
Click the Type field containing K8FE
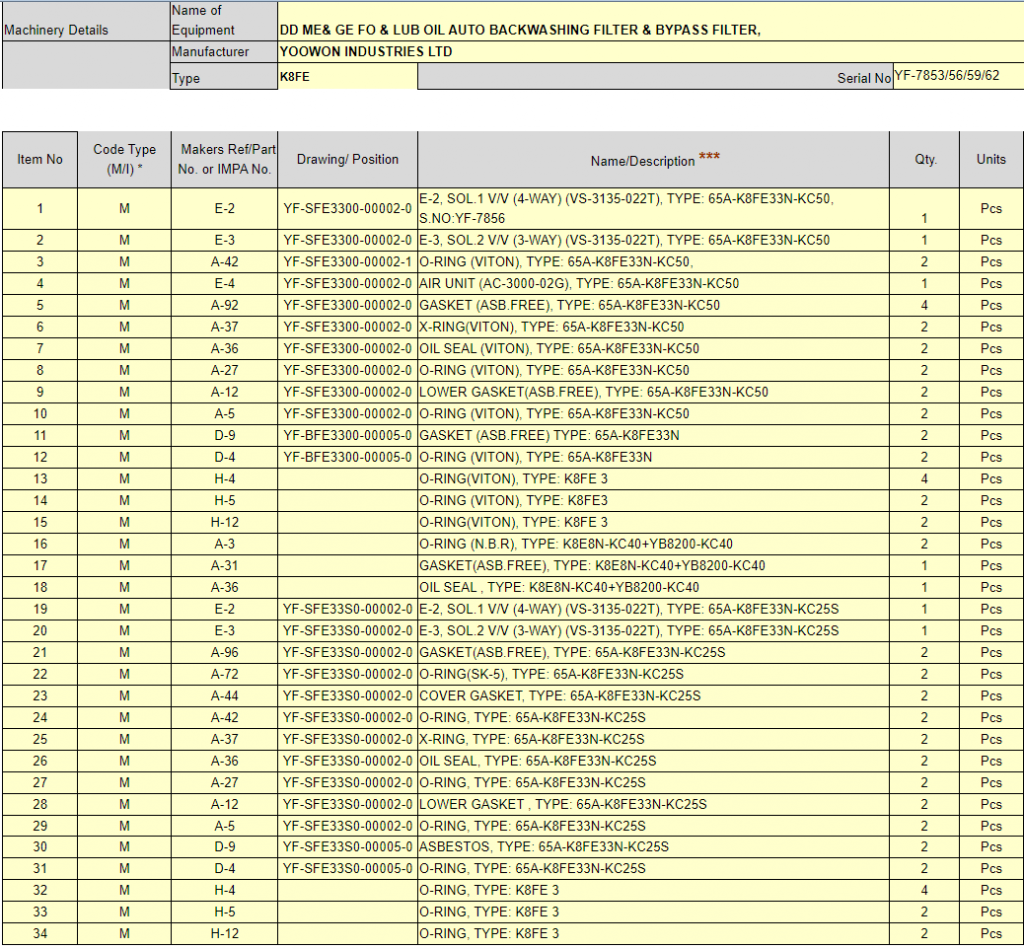click(x=347, y=78)
